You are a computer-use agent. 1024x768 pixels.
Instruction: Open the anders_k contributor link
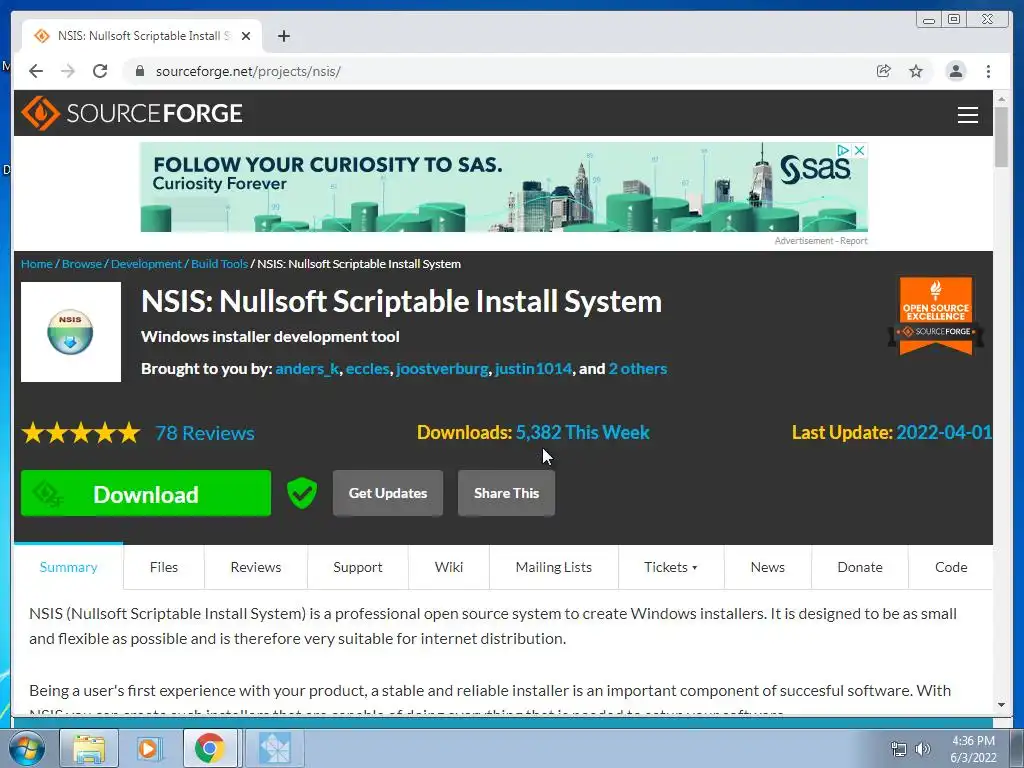pyautogui.click(x=307, y=369)
